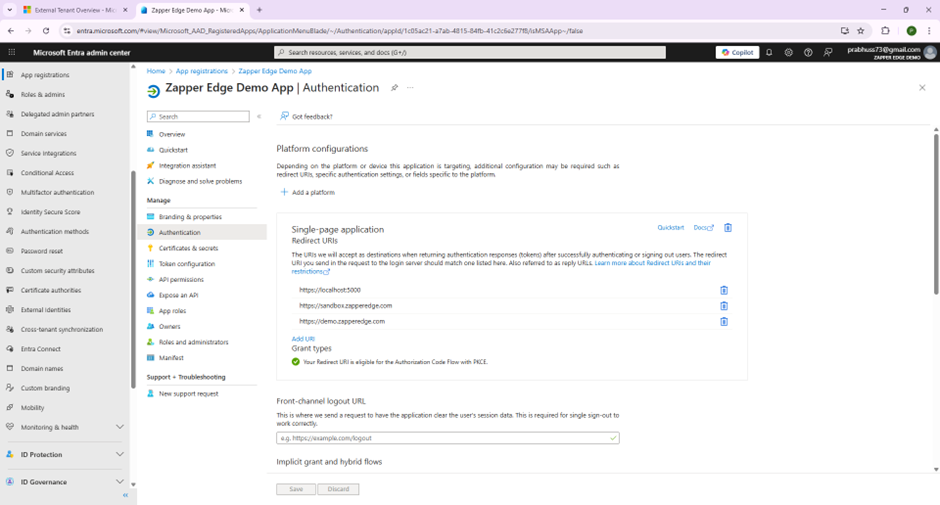This screenshot has height=505, width=940.
Task: Open the more options ellipsis beside title
Action: coord(410,88)
